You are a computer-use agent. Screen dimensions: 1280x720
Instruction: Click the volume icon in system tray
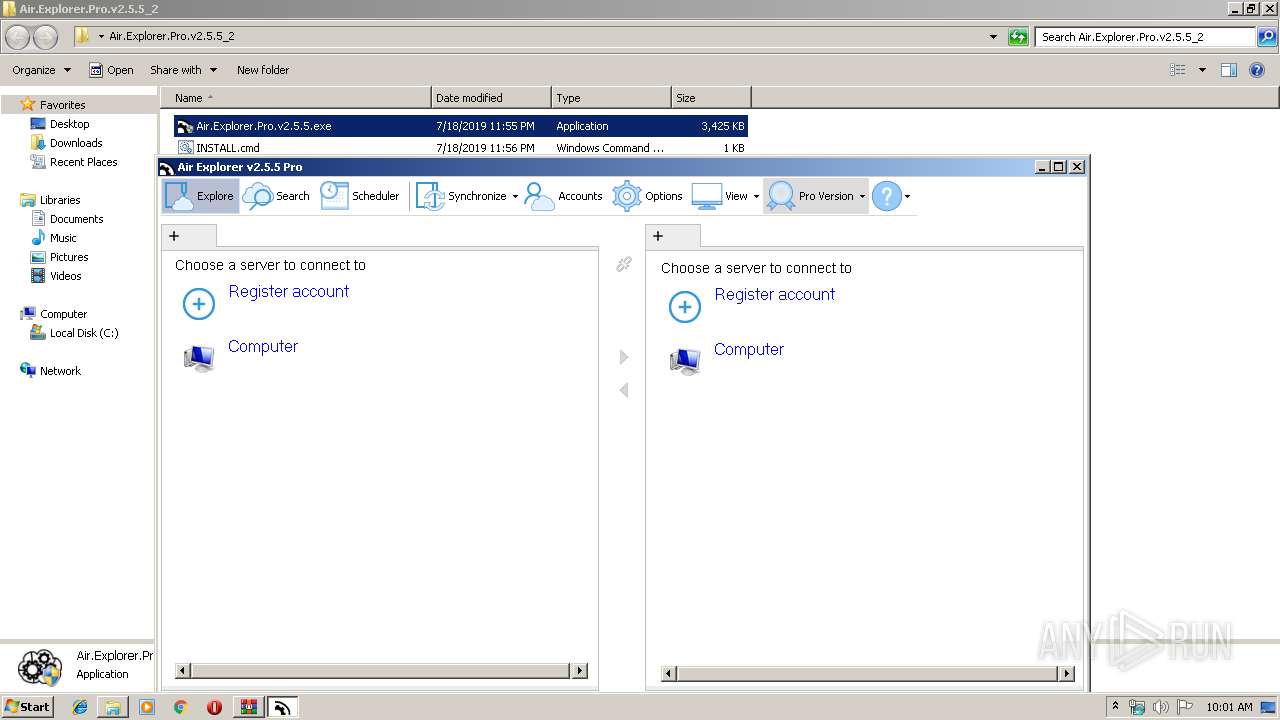click(1160, 707)
